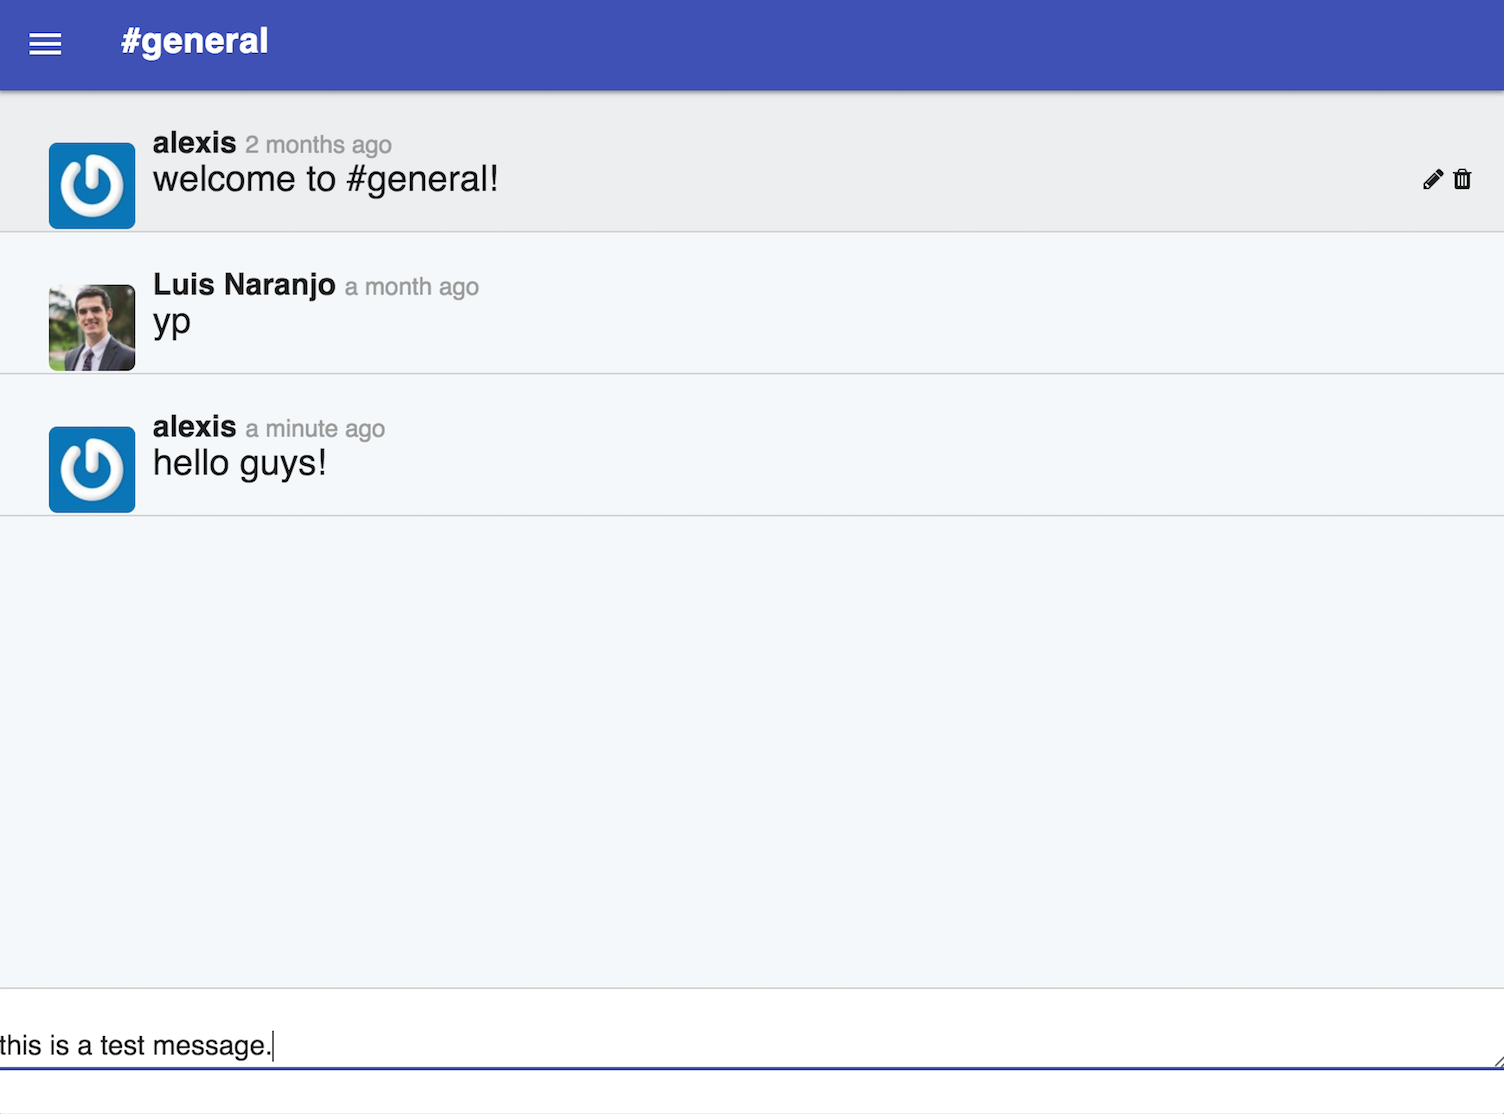Edit the 'welcome to #general!' message
Screen dimensions: 1504x1114
pyautogui.click(x=1433, y=179)
